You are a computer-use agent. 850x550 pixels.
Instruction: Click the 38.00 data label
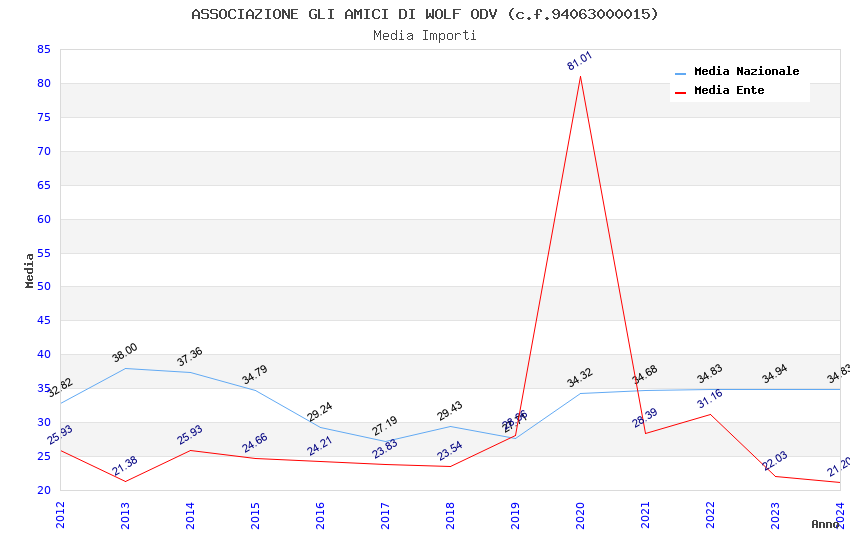(x=125, y=353)
